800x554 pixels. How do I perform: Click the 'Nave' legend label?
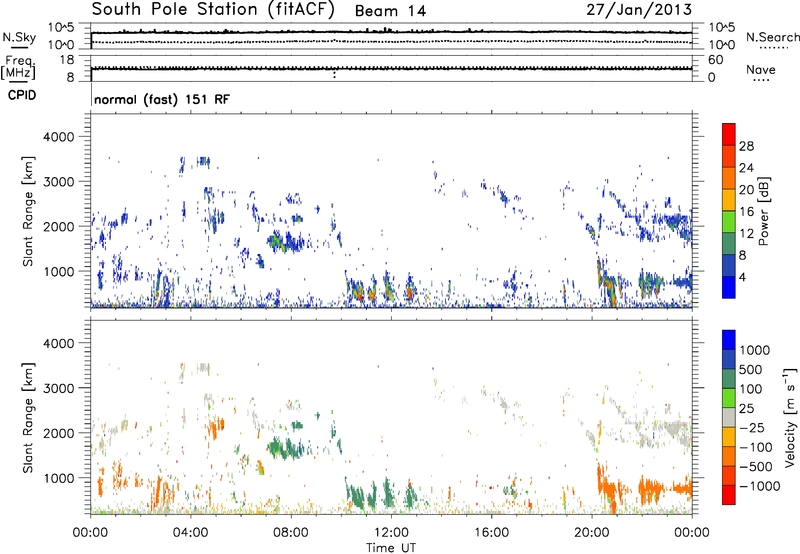[761, 70]
